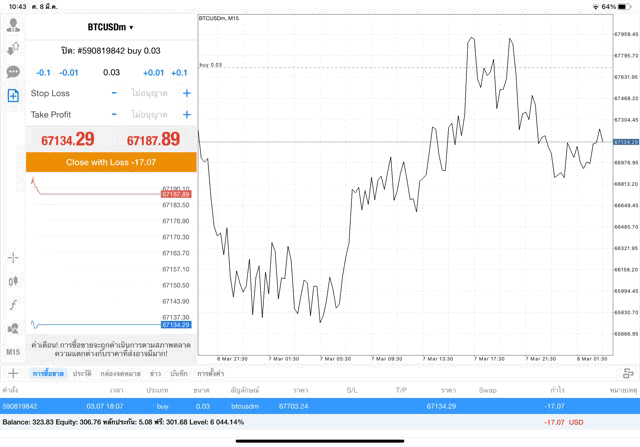Image resolution: width=640 pixels, height=447 pixels.
Task: Open the objects shapes icon
Action: (x=13, y=328)
